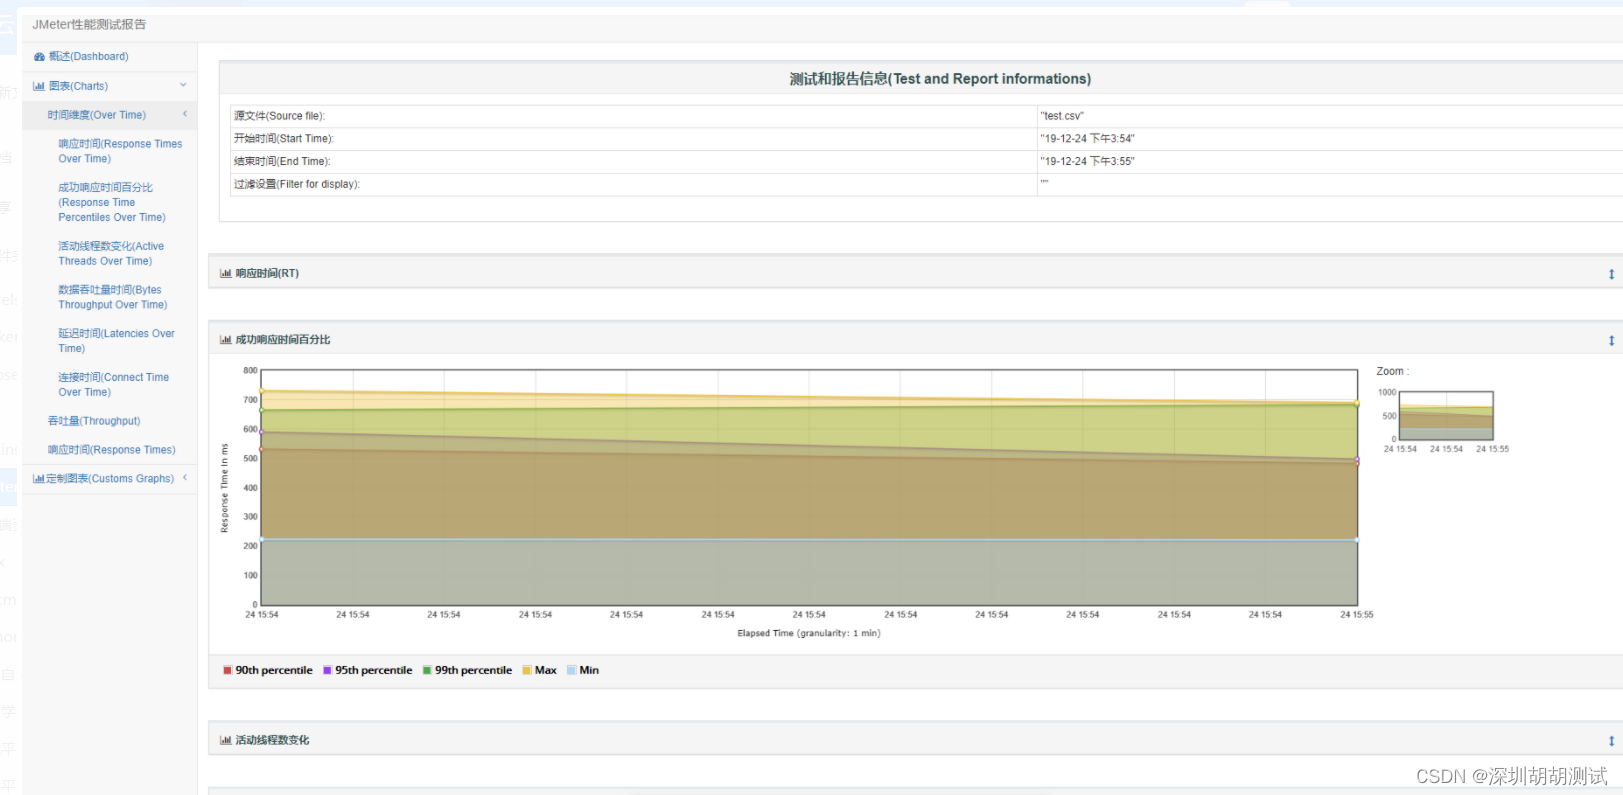Open the Dashboard overview link
The height and width of the screenshot is (795, 1623).
click(88, 57)
